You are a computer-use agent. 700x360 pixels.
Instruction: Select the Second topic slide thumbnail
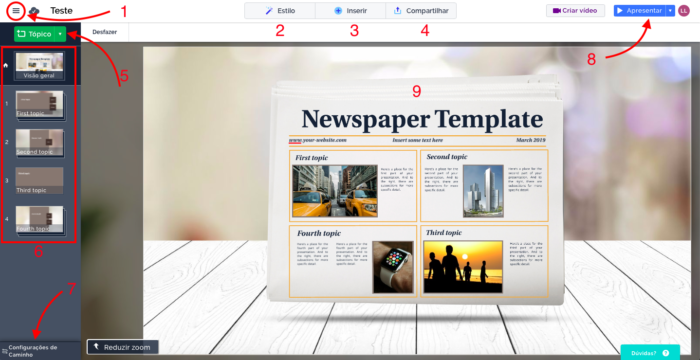pyautogui.click(x=39, y=142)
